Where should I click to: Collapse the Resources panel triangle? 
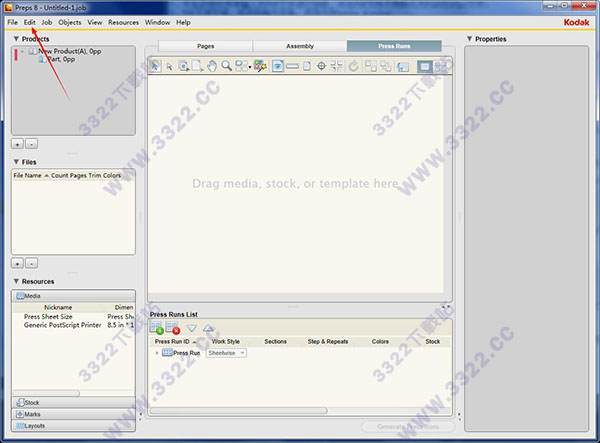click(x=16, y=281)
